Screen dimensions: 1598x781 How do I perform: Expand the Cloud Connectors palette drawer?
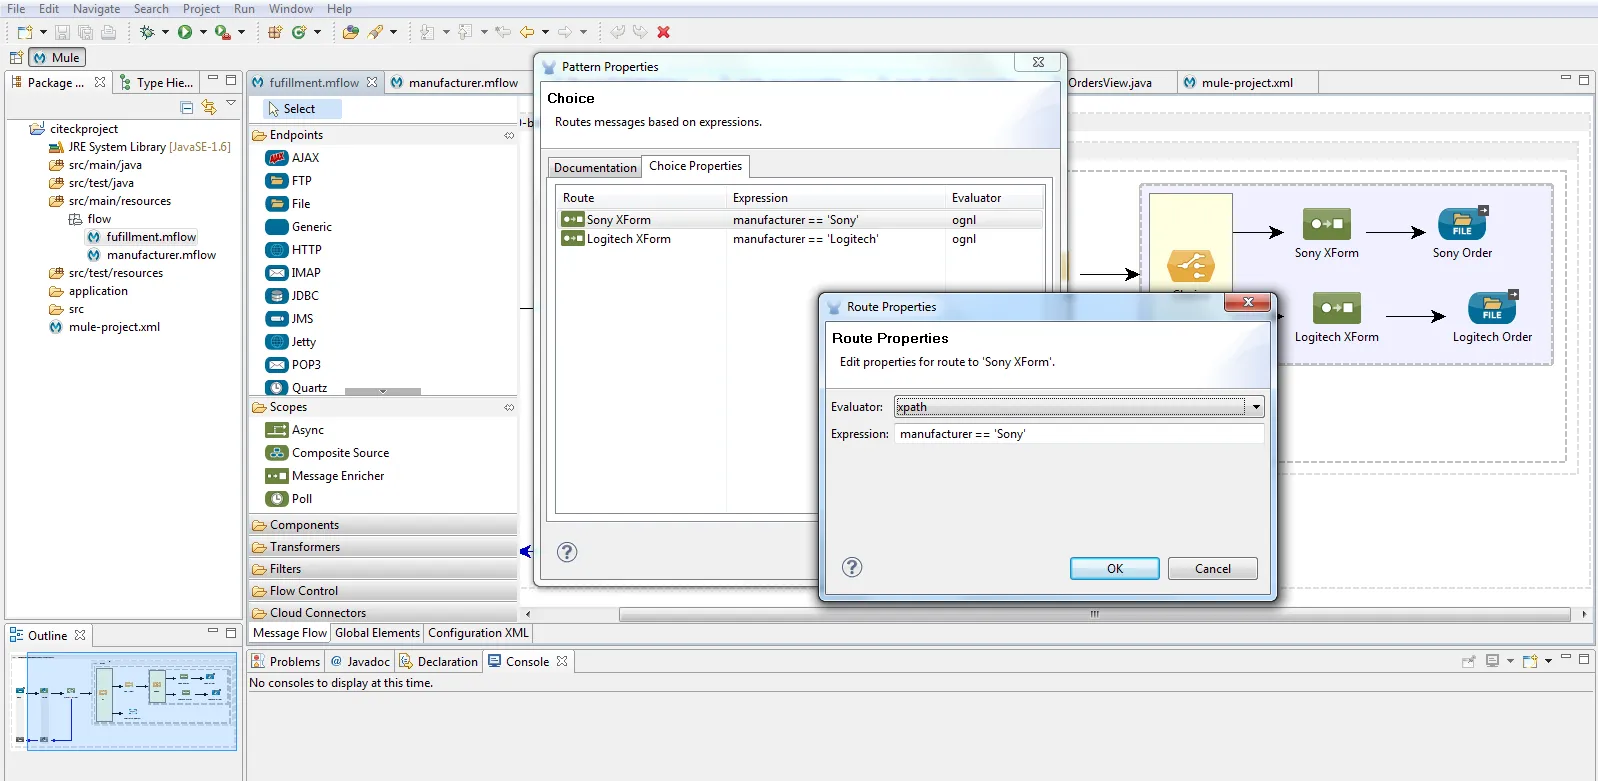tap(384, 613)
